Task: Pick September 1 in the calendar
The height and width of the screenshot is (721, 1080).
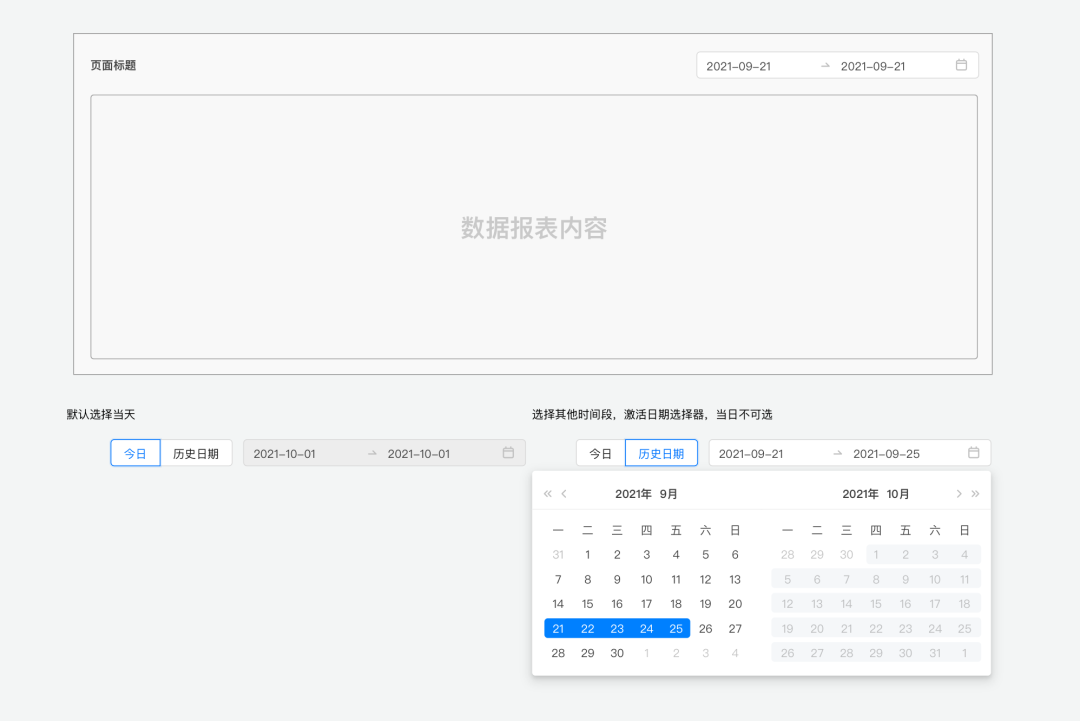Action: (588, 554)
